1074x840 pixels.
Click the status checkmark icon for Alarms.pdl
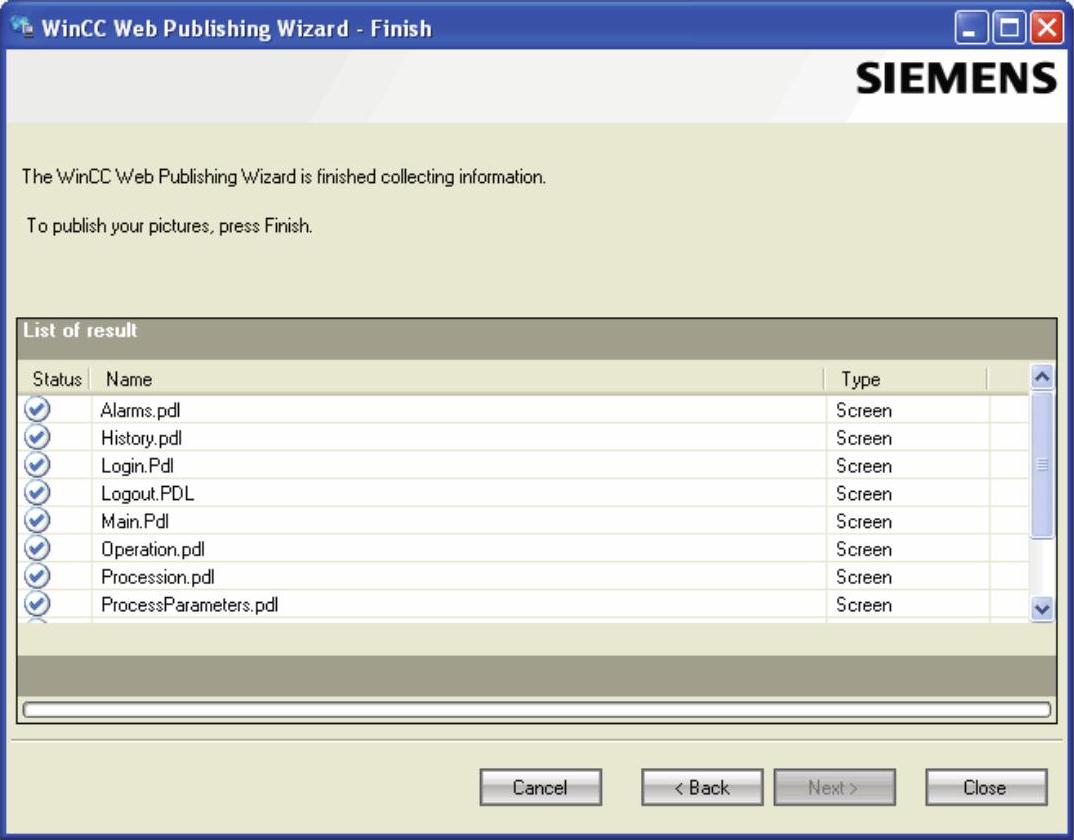coord(37,409)
